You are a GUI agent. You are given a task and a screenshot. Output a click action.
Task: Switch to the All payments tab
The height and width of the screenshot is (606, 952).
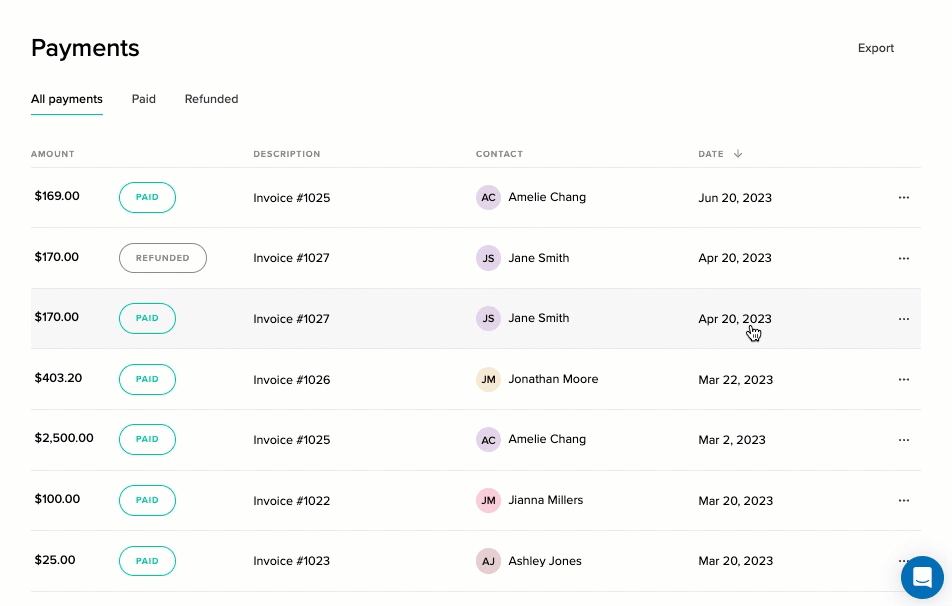coord(67,99)
